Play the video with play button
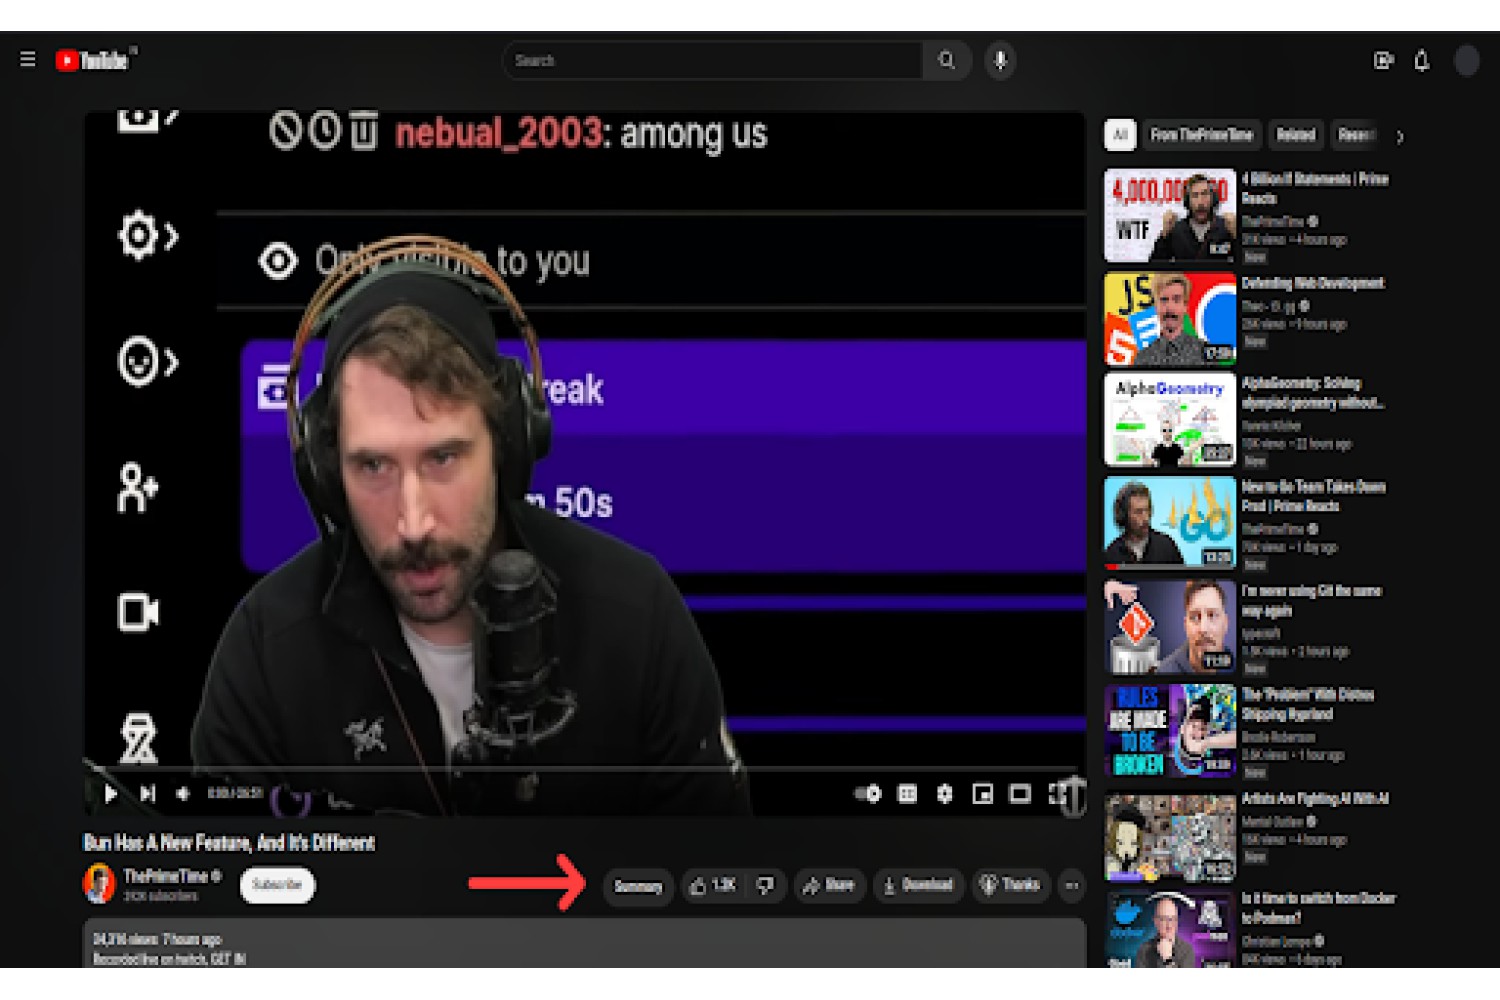Viewport: 1500px width, 1000px height. (111, 794)
